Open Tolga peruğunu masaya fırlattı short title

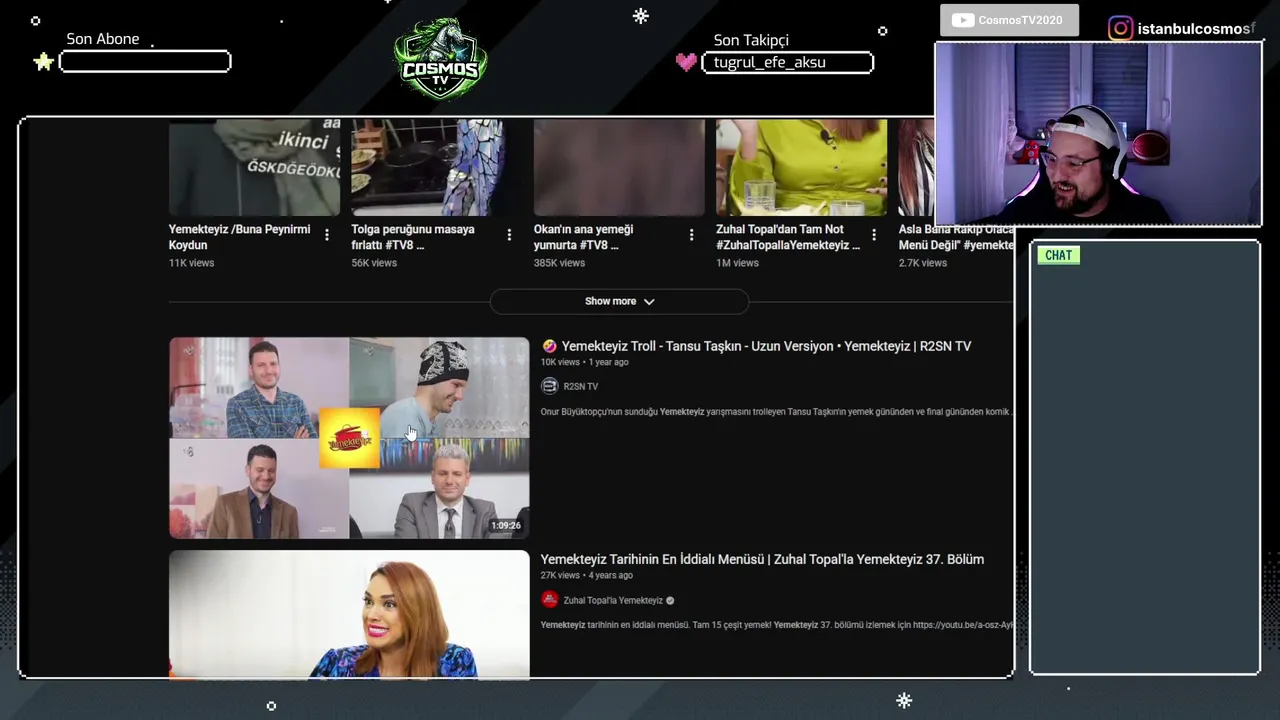(413, 237)
